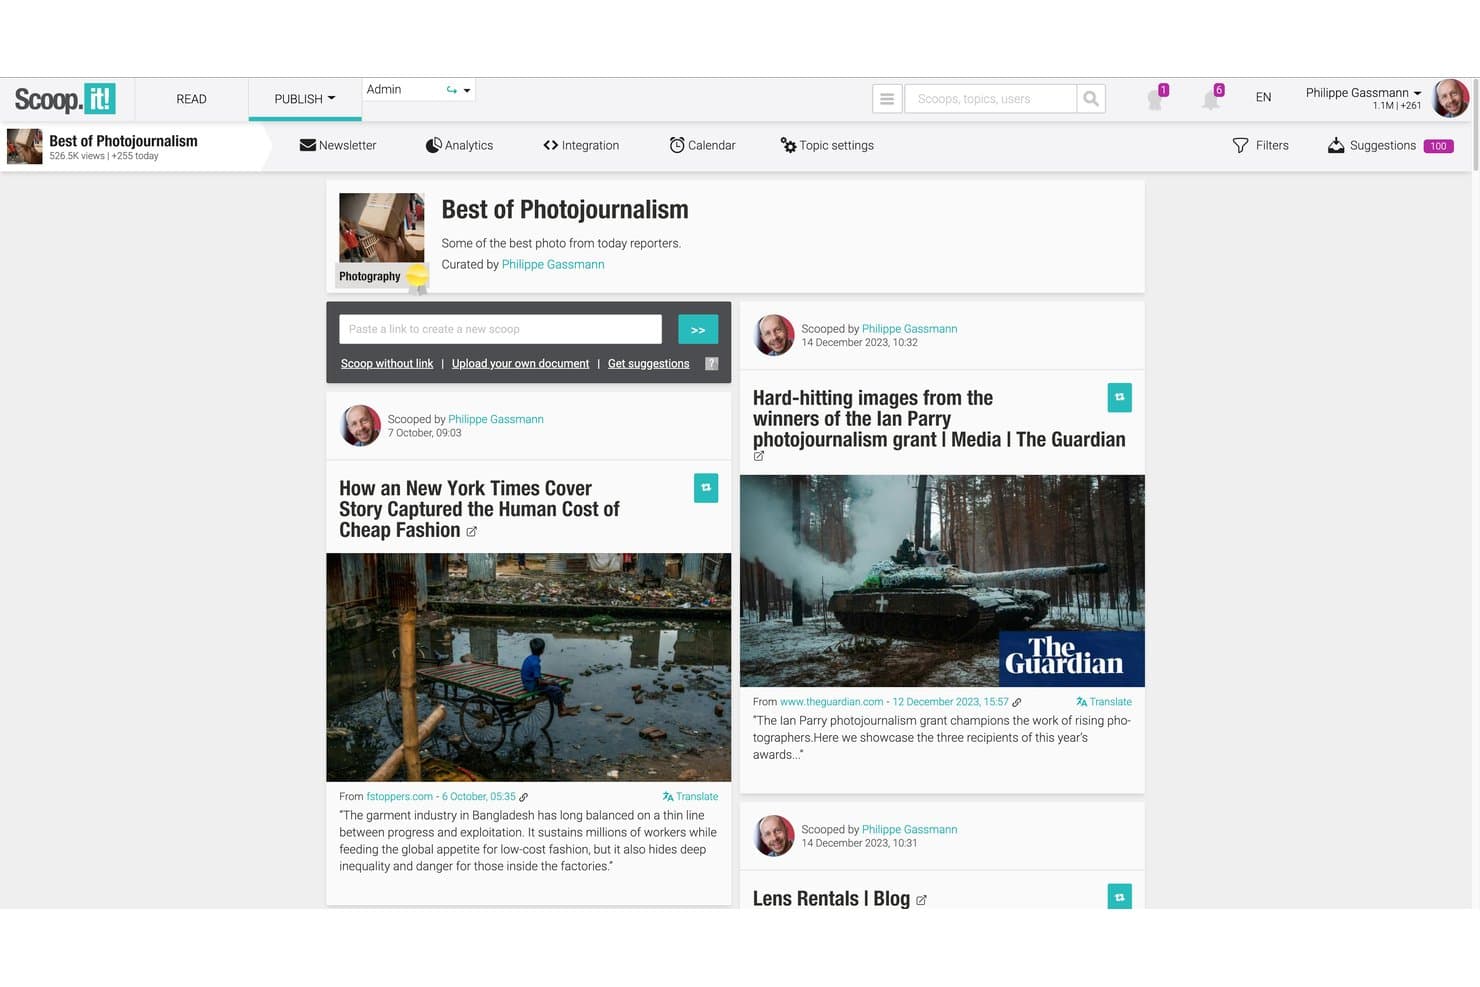Click the external link icon after Cheap Fashion
This screenshot has height=987, width=1480.
coord(472,532)
